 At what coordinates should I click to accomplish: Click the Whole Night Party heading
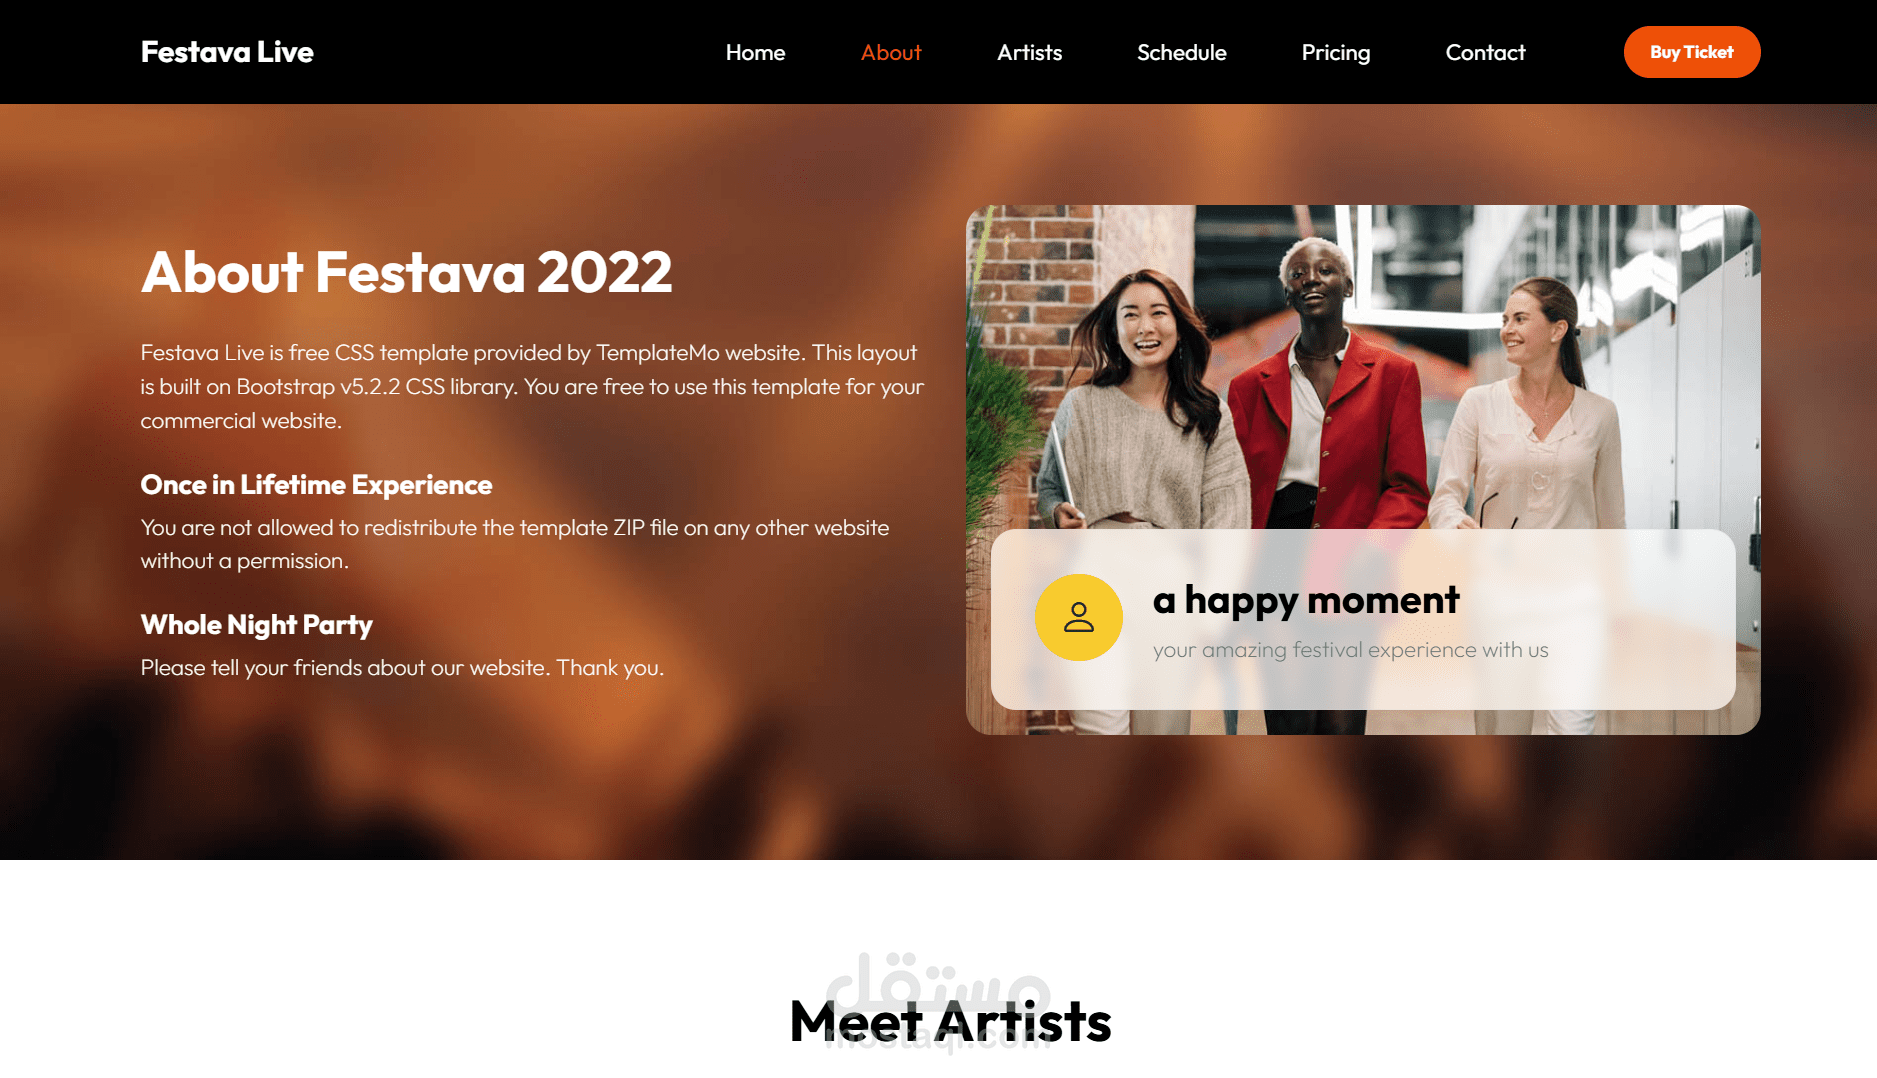(256, 625)
